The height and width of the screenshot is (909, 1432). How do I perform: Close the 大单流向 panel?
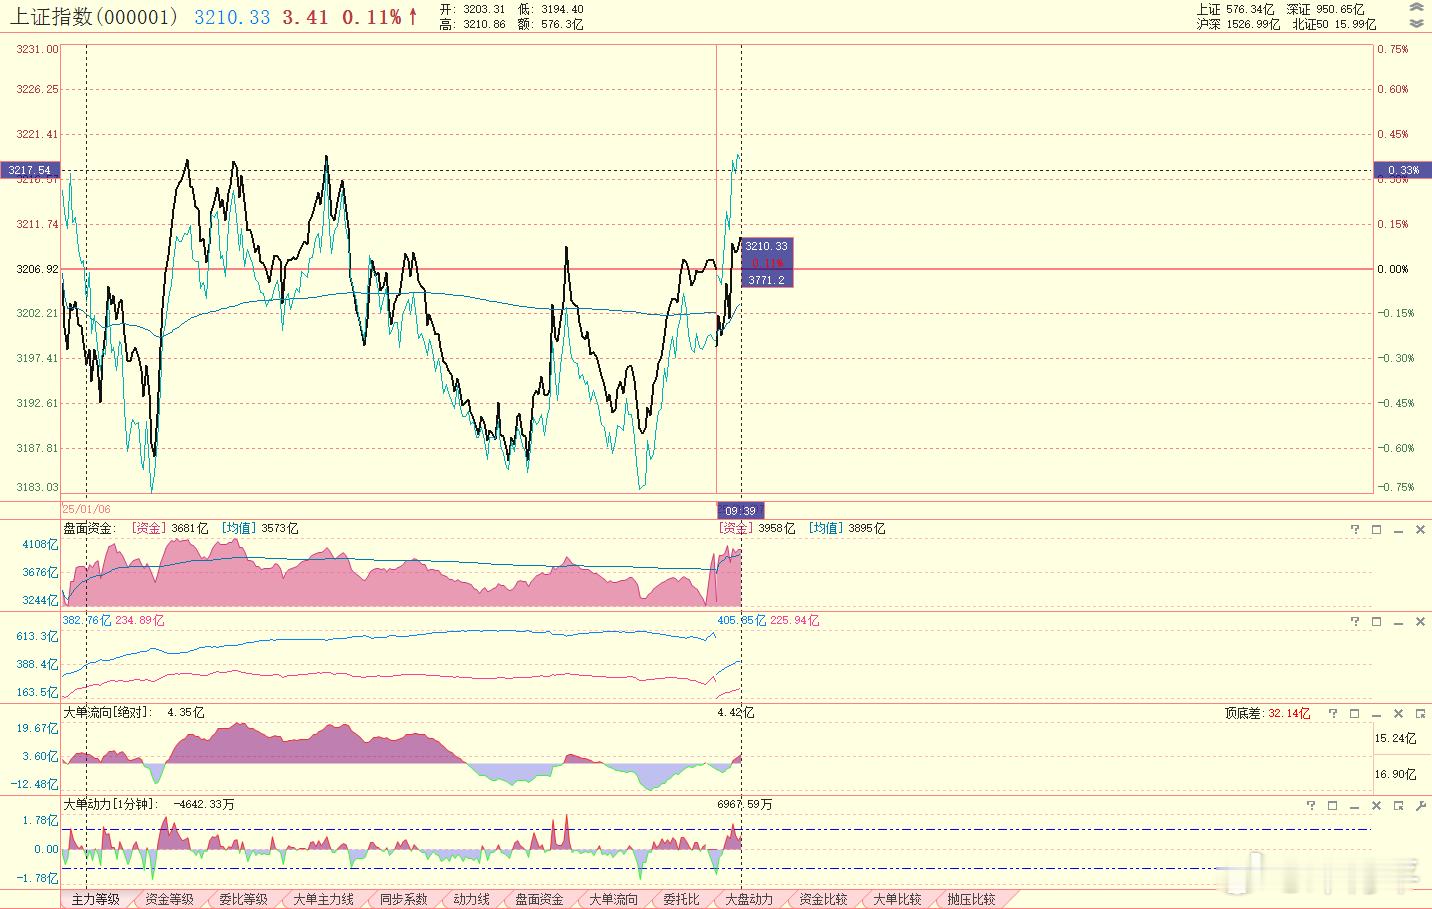[1399, 713]
